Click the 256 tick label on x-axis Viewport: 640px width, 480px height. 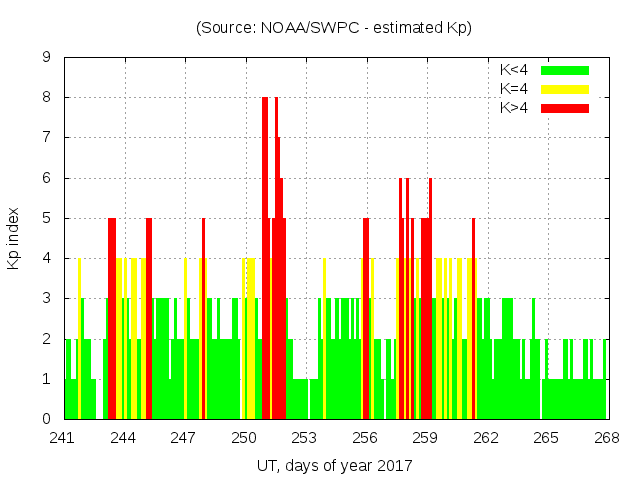tap(365, 438)
